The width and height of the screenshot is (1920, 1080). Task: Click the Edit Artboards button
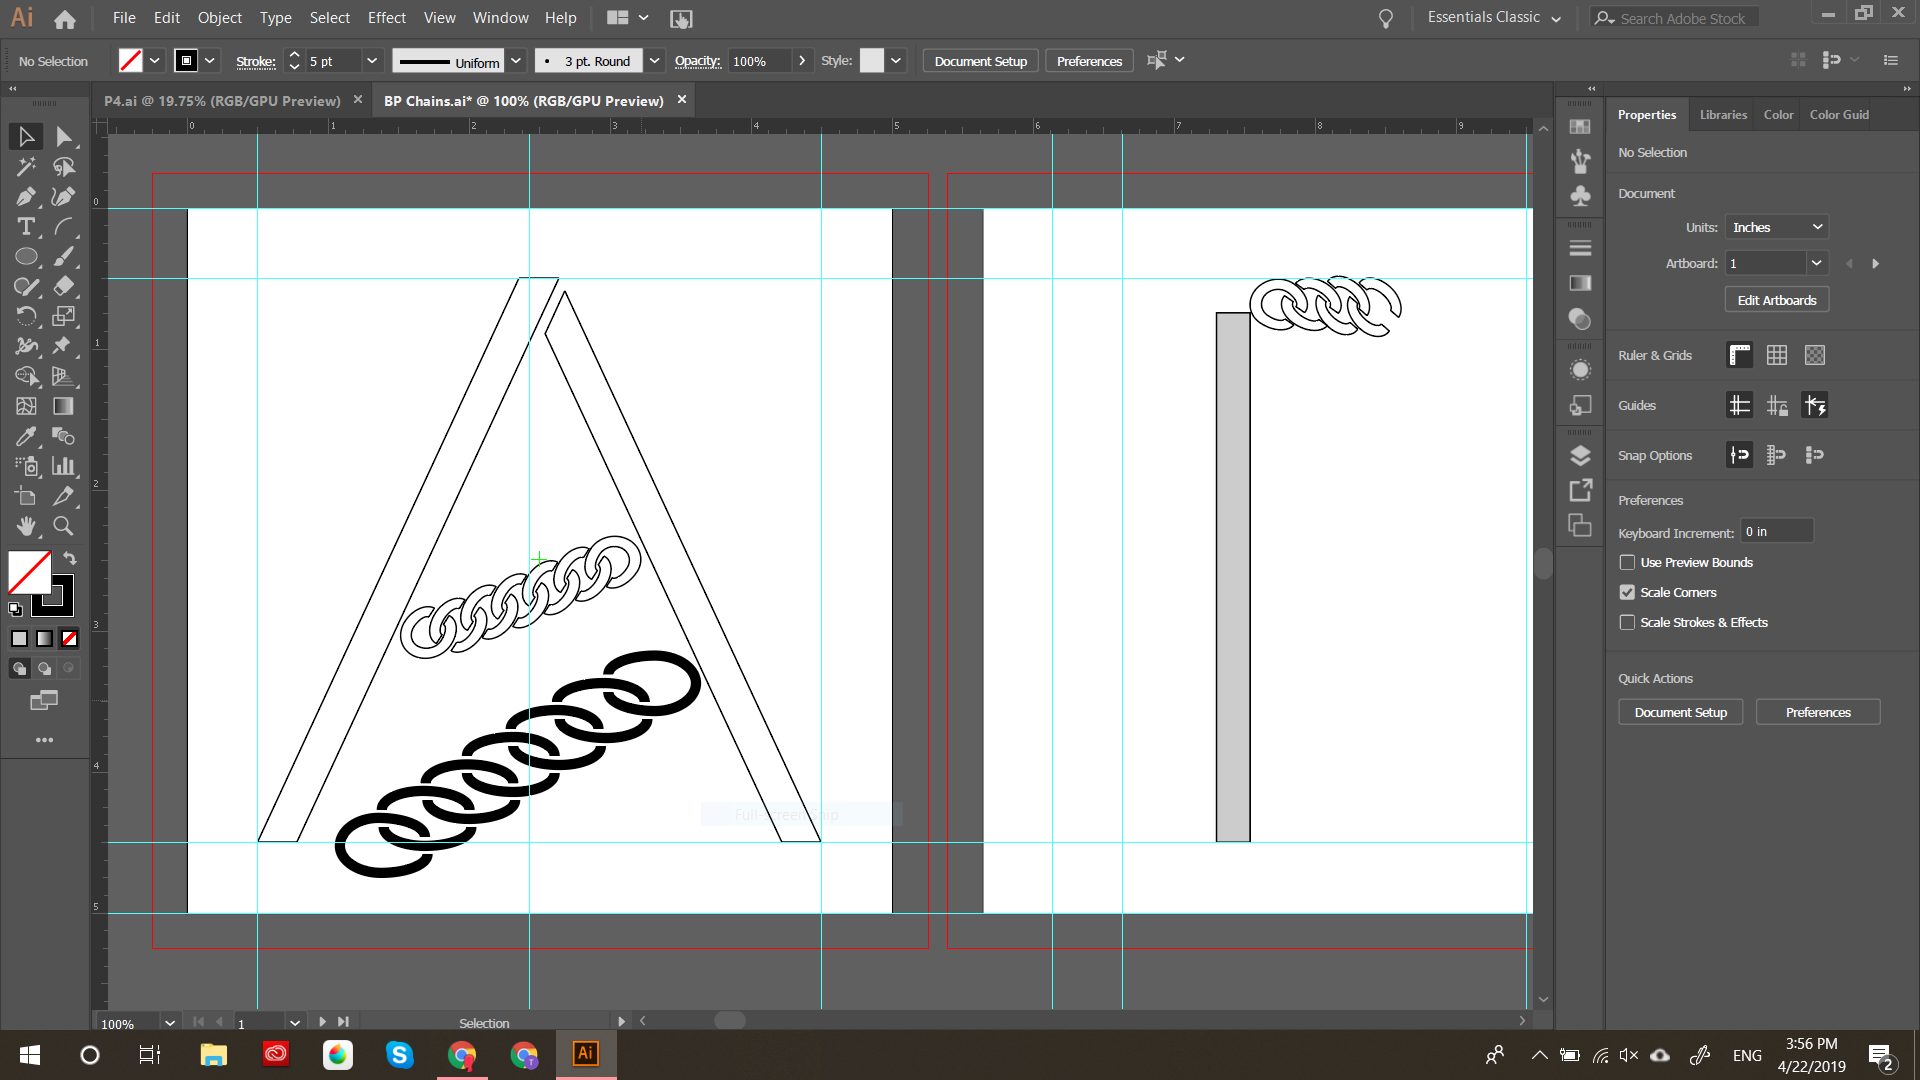(x=1776, y=300)
